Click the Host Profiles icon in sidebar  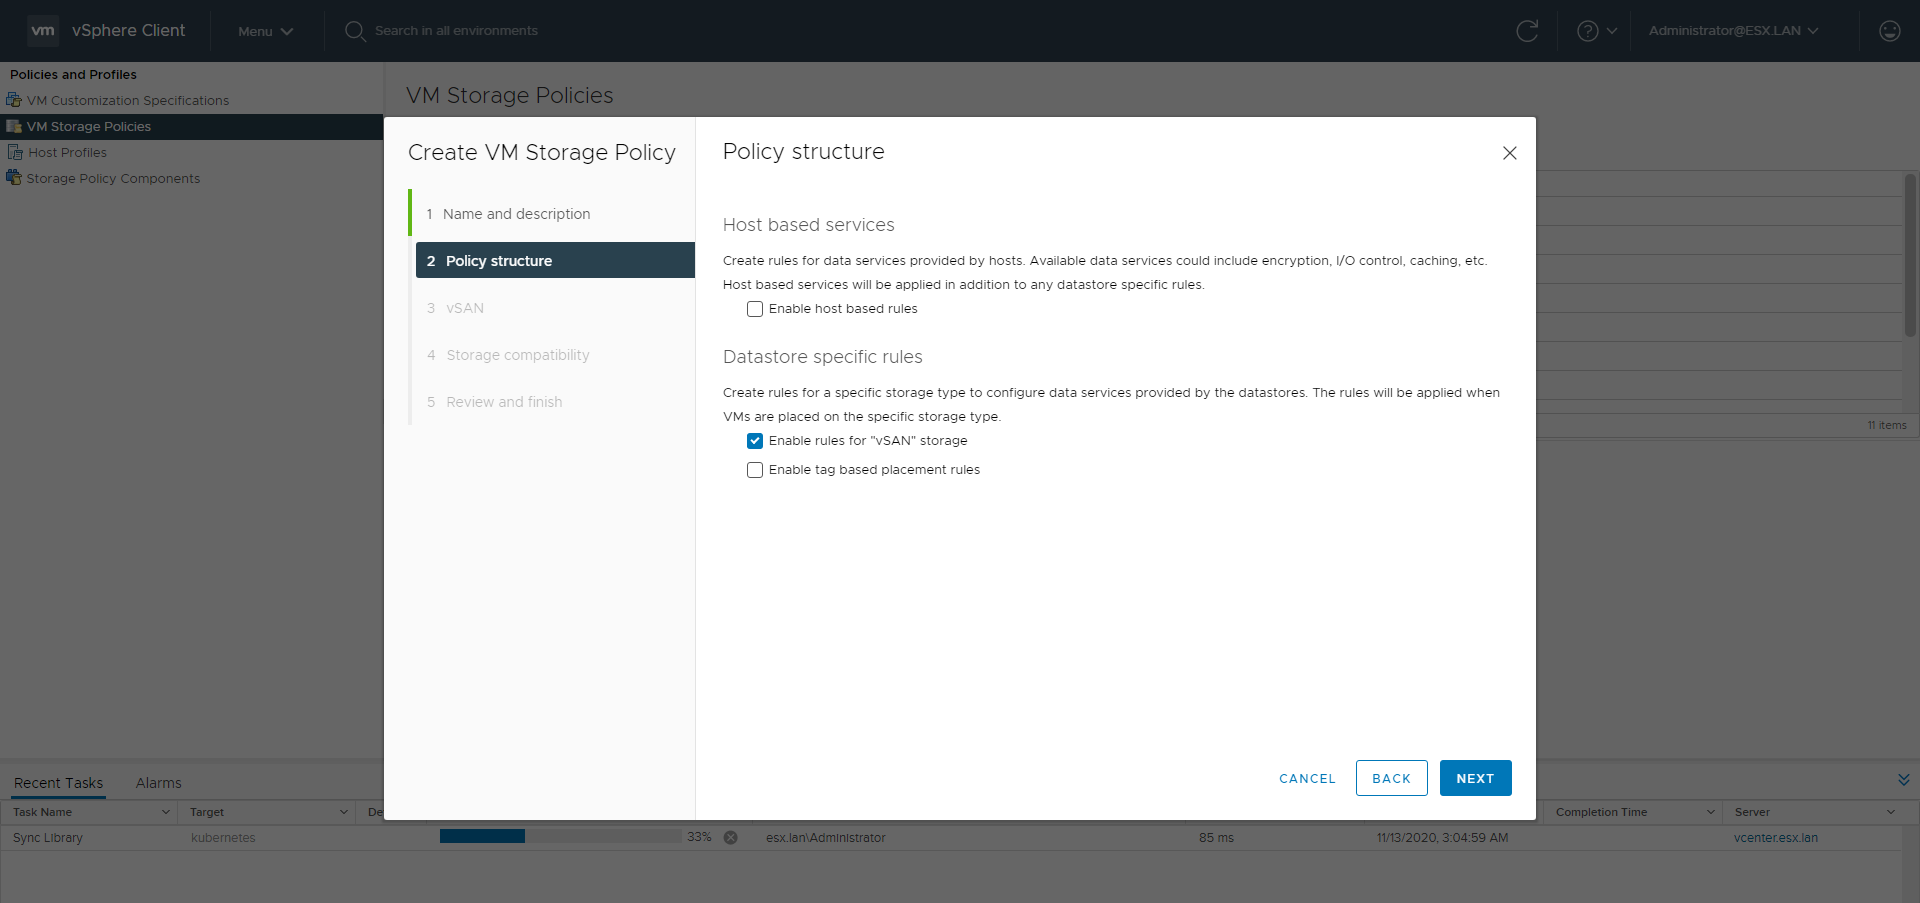pos(15,152)
